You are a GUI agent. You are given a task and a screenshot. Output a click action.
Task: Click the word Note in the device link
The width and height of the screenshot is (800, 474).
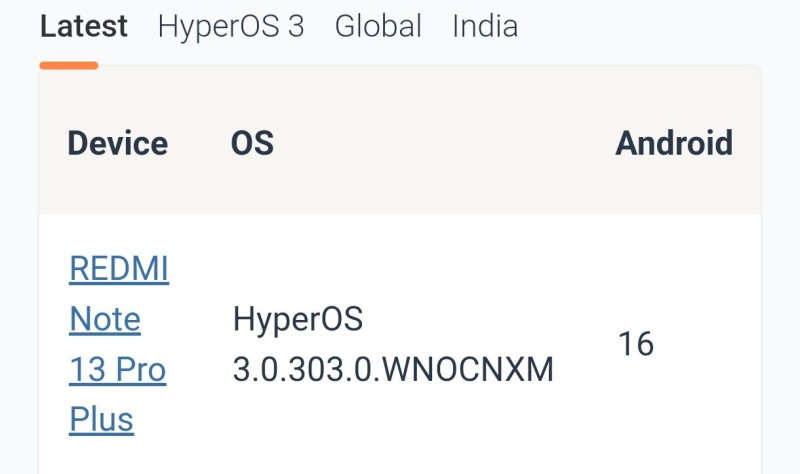[x=104, y=319]
